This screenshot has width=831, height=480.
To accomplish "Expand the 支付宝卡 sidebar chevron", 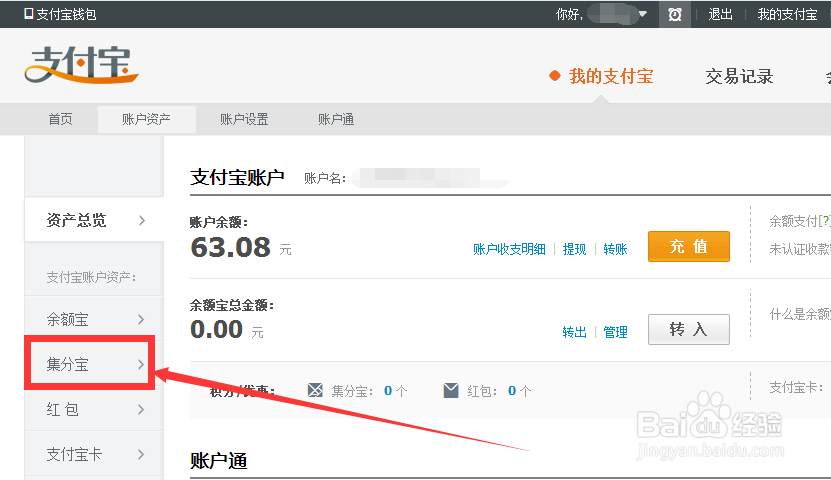I will (141, 454).
